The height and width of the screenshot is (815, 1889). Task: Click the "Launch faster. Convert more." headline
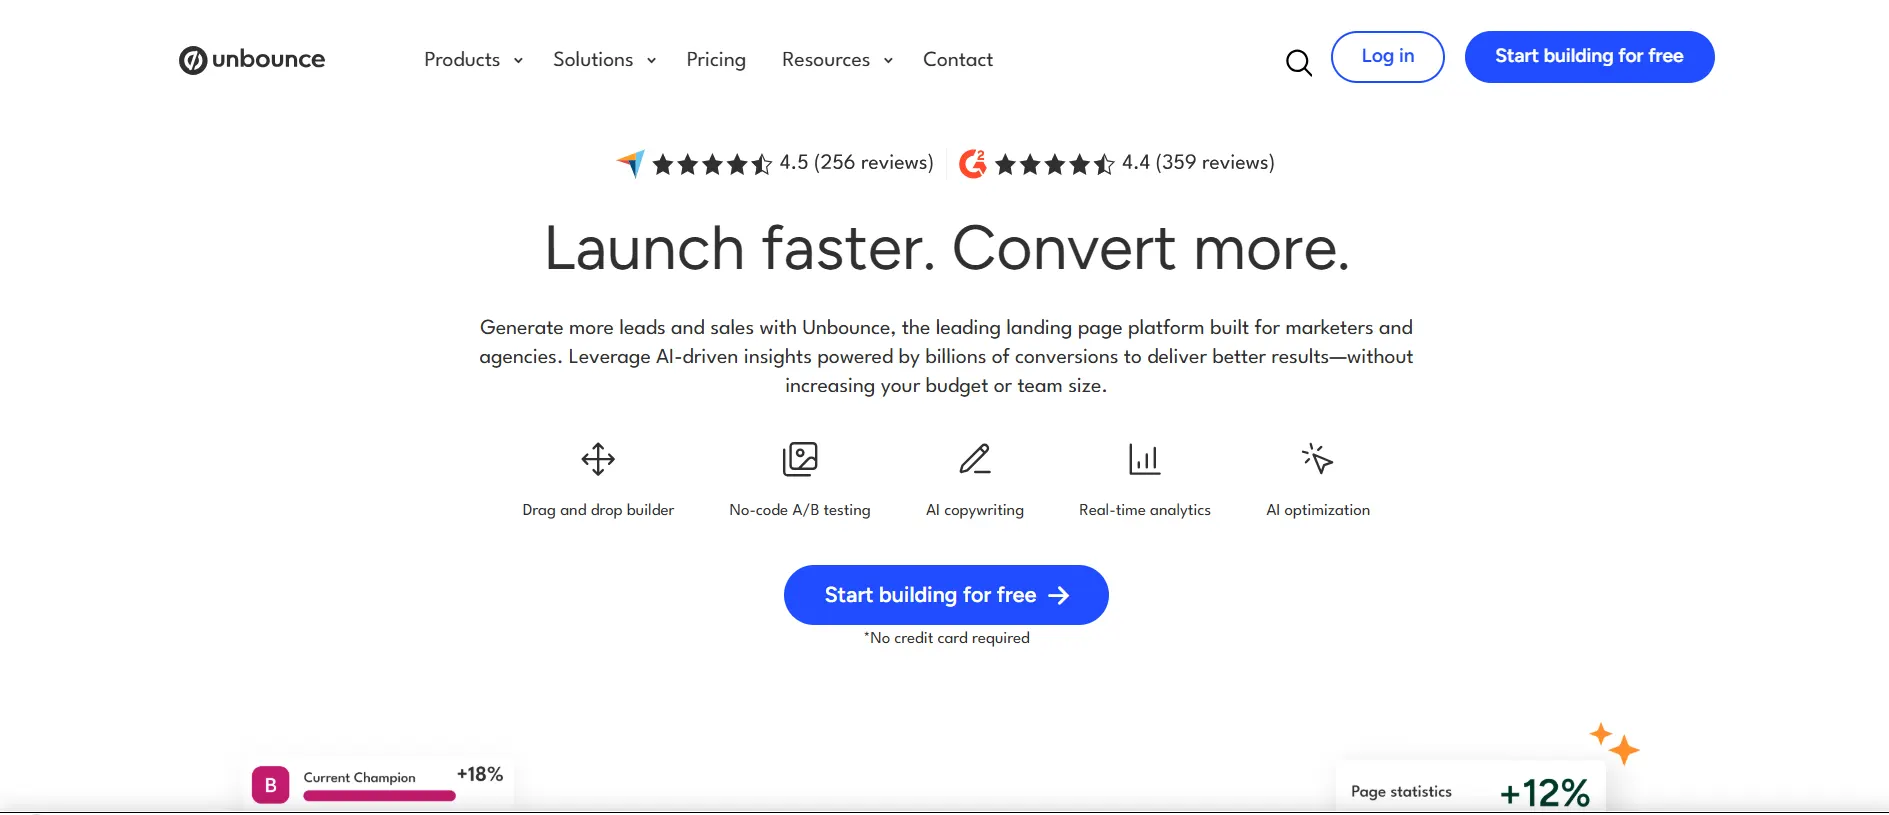pos(947,248)
